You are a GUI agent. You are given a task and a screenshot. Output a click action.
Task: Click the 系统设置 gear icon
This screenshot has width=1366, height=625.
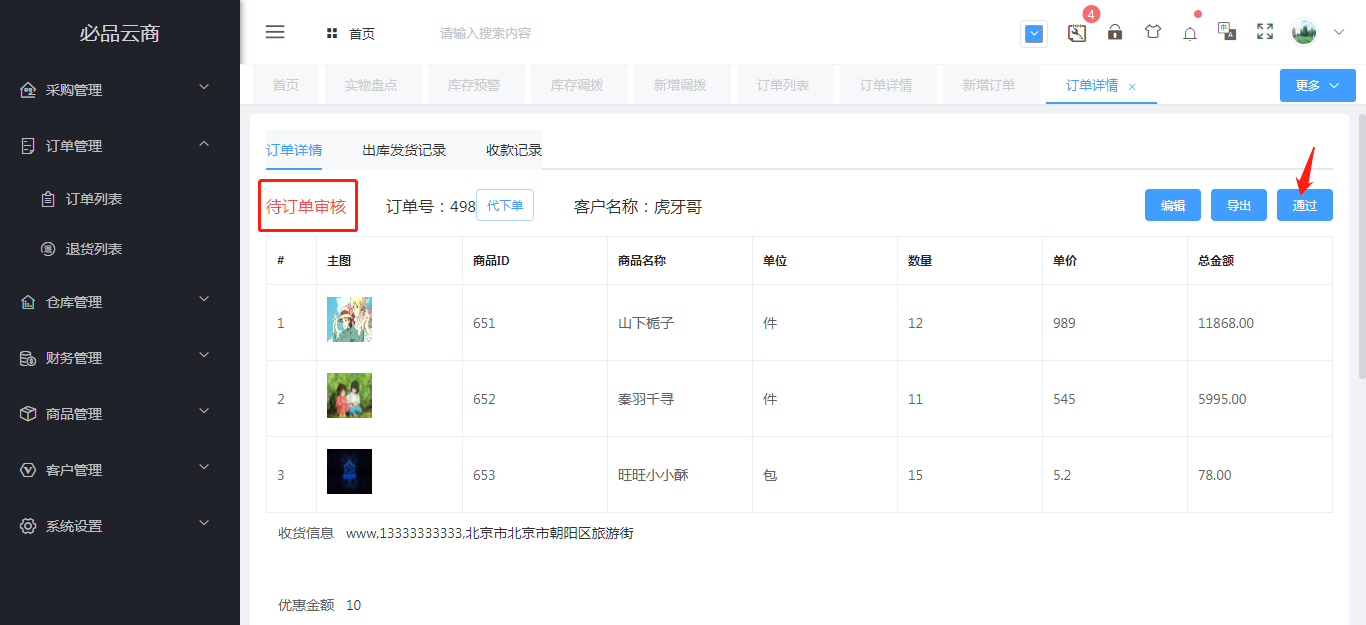point(28,526)
